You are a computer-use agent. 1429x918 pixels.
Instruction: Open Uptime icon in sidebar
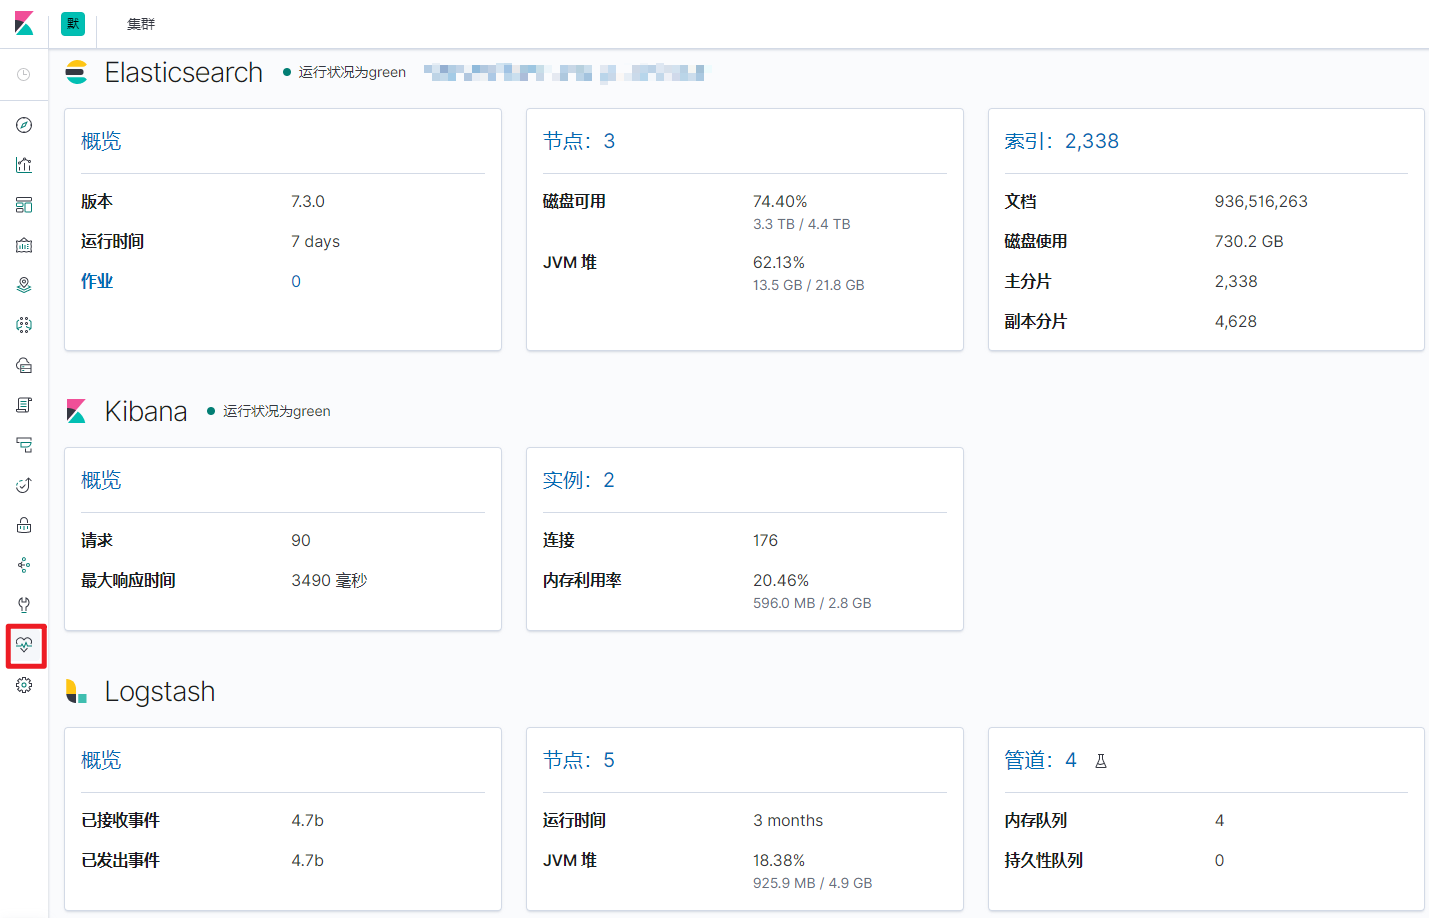24,485
